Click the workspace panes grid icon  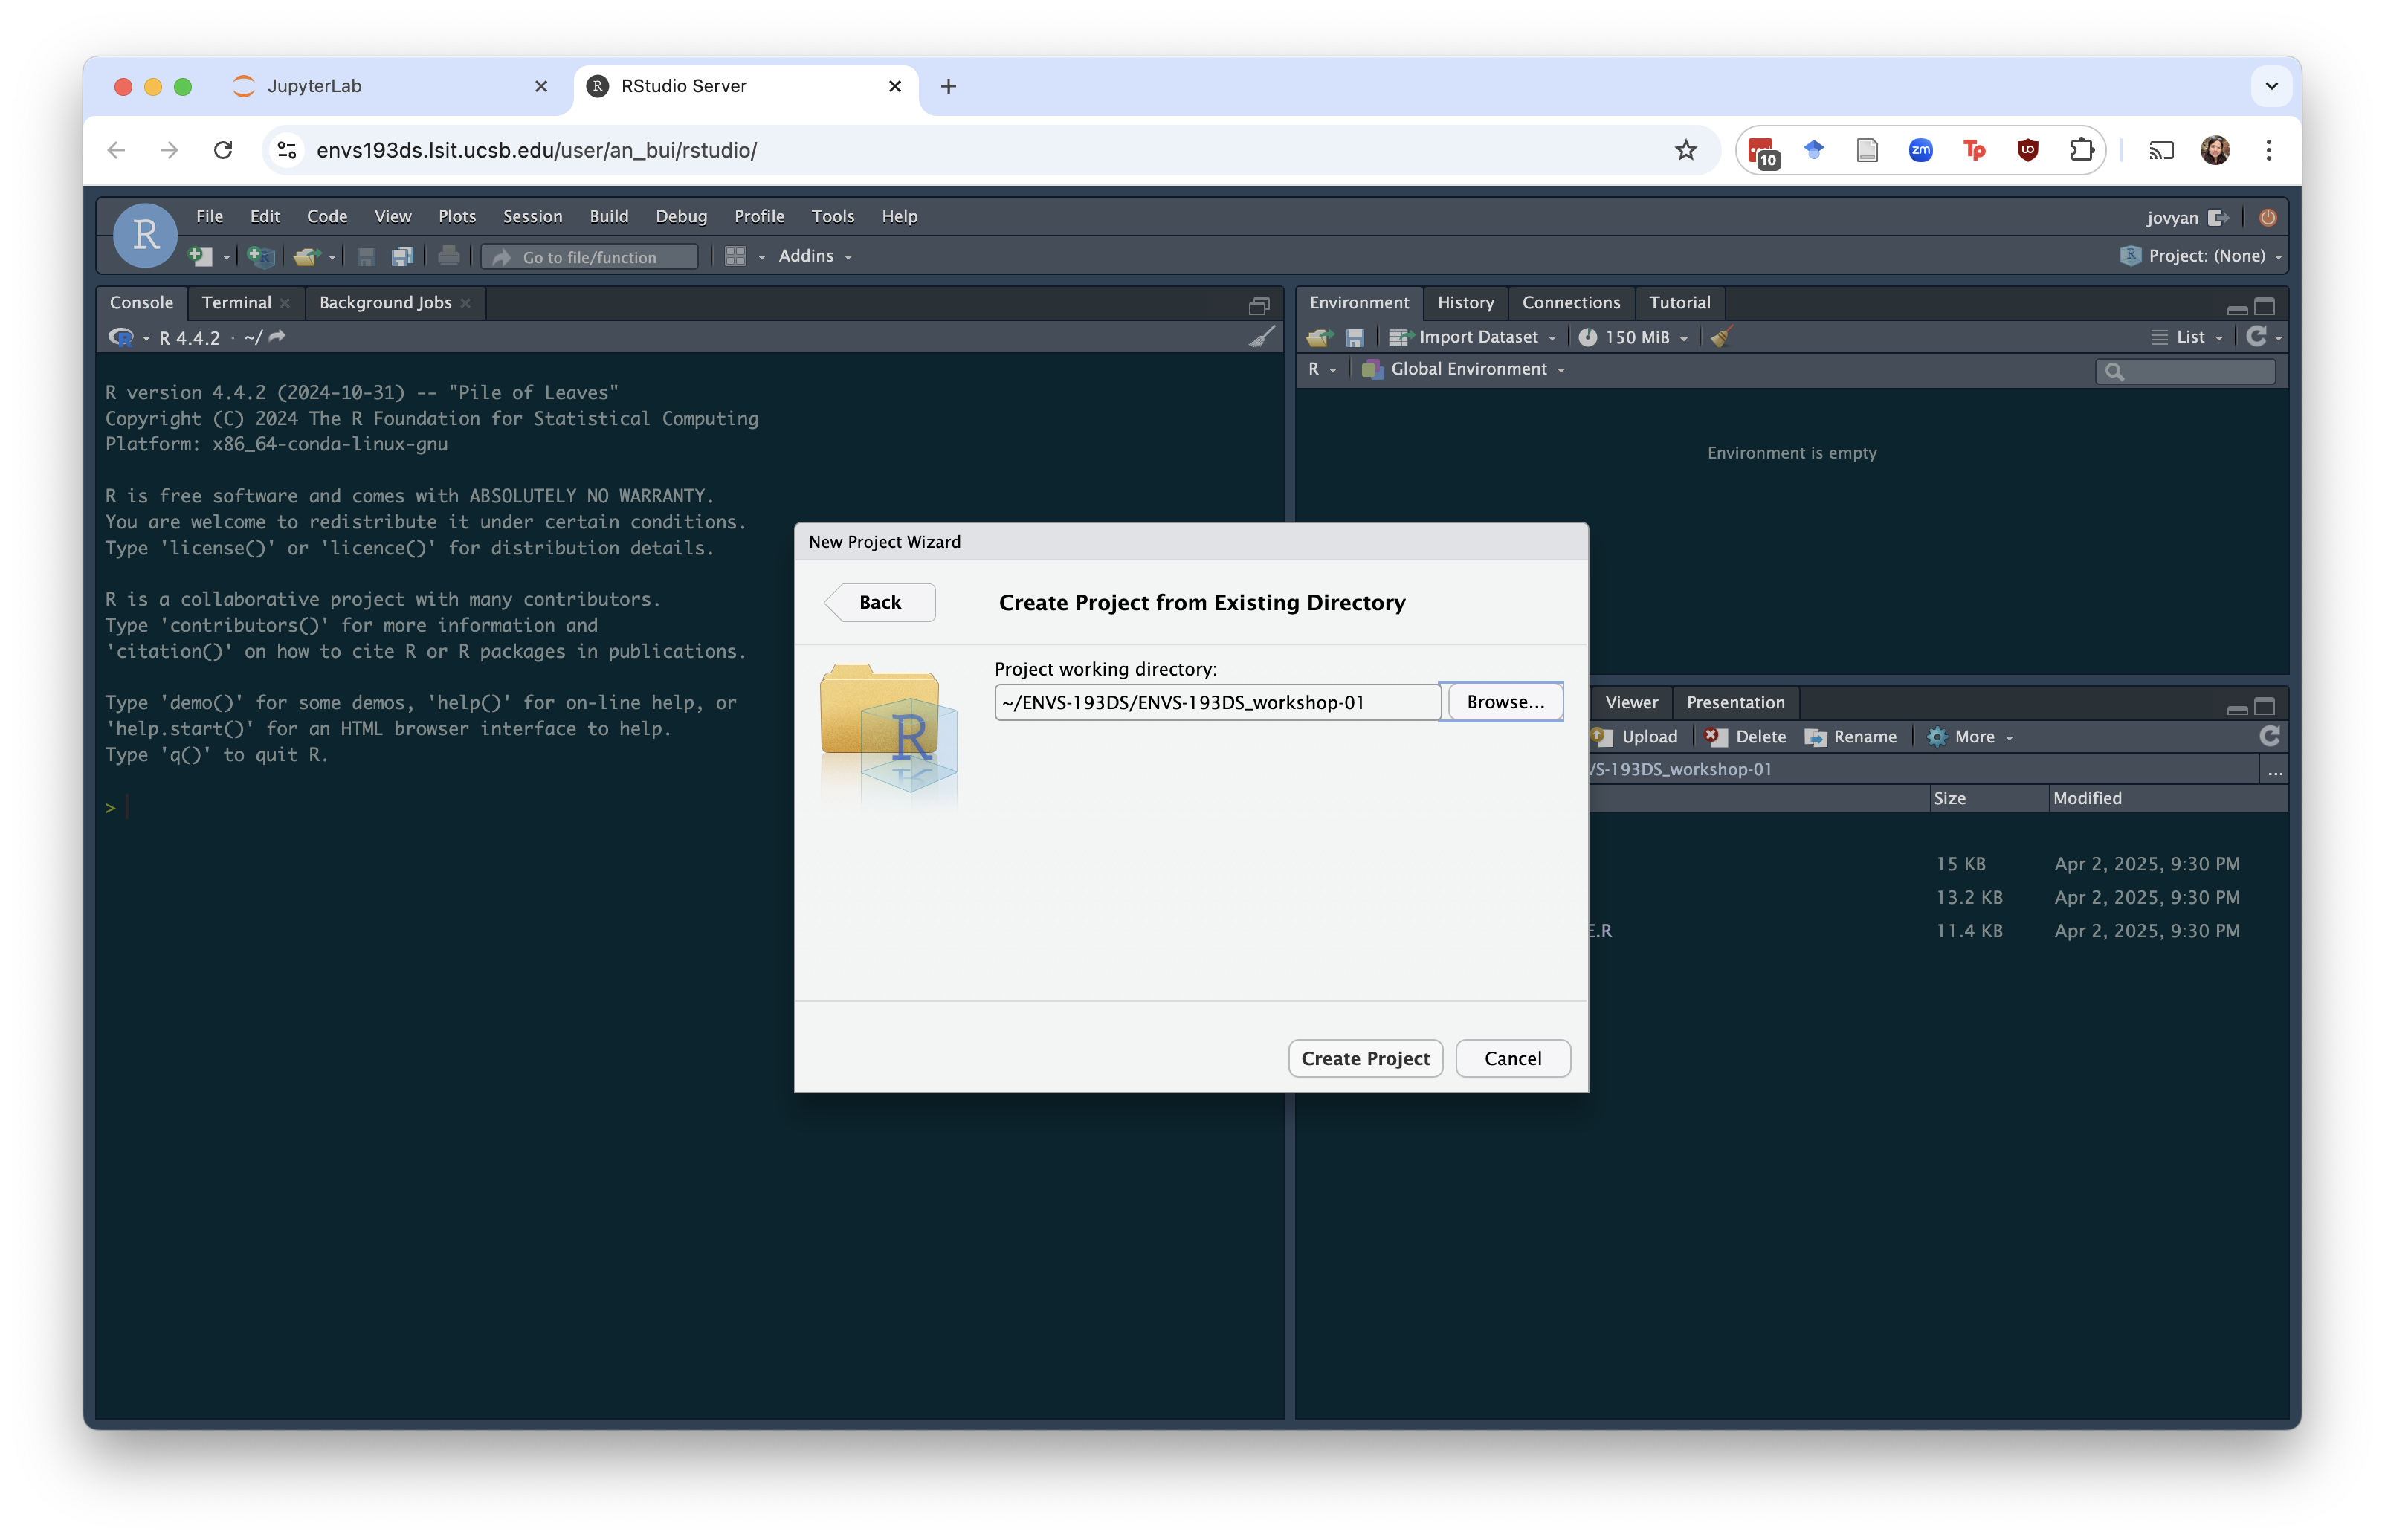point(735,257)
